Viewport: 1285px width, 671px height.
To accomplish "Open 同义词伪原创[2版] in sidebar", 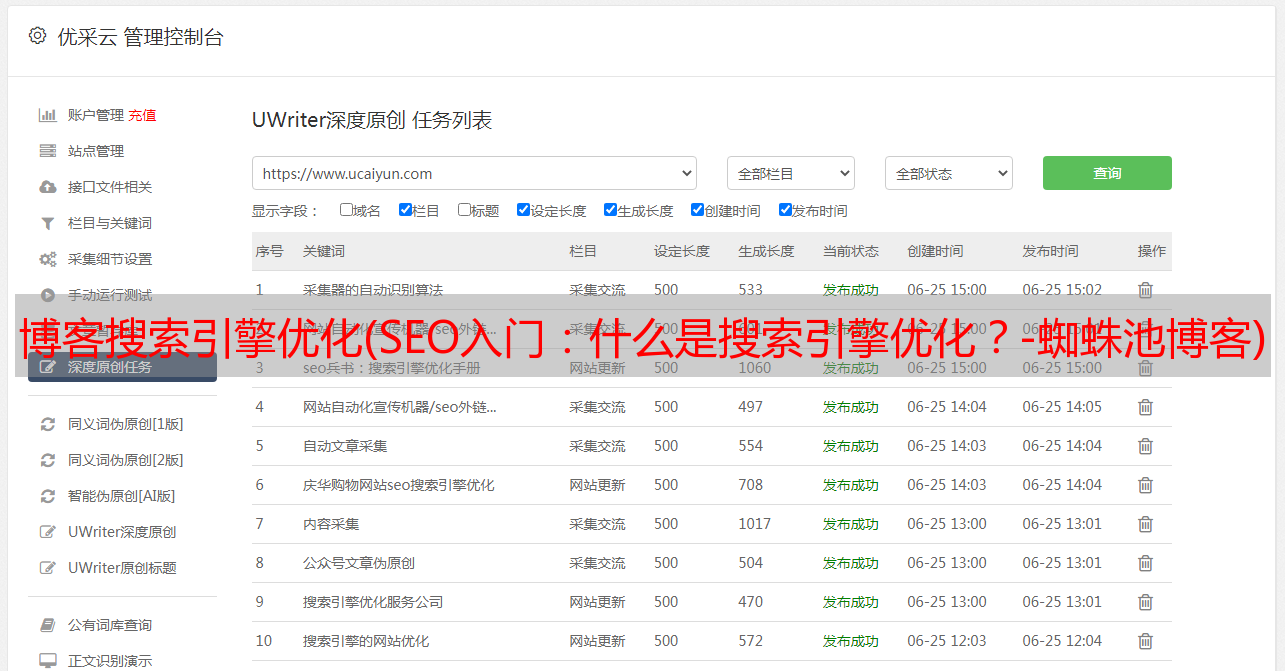I will (125, 460).
